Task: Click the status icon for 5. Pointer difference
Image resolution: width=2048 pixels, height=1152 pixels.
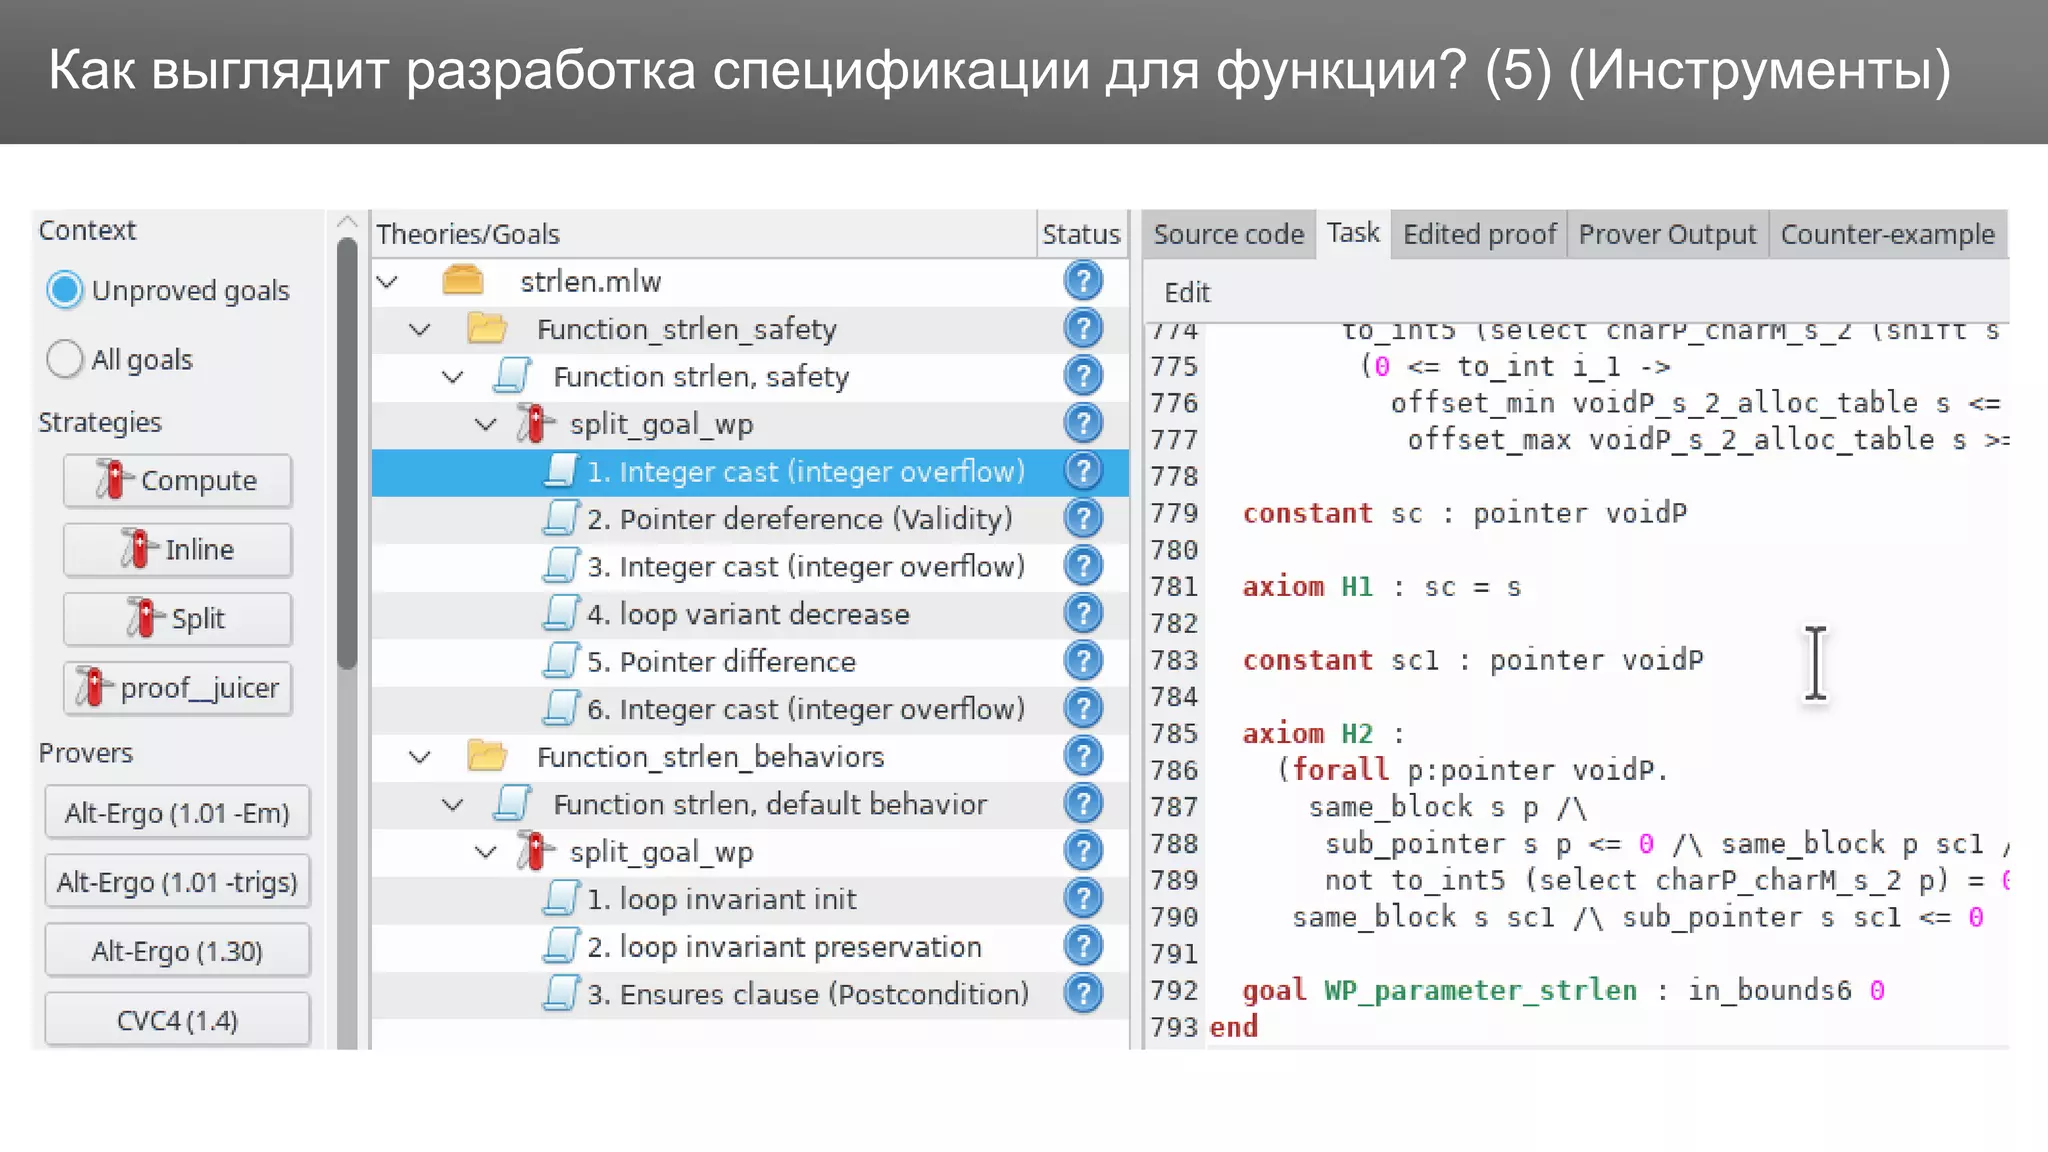Action: [x=1083, y=661]
